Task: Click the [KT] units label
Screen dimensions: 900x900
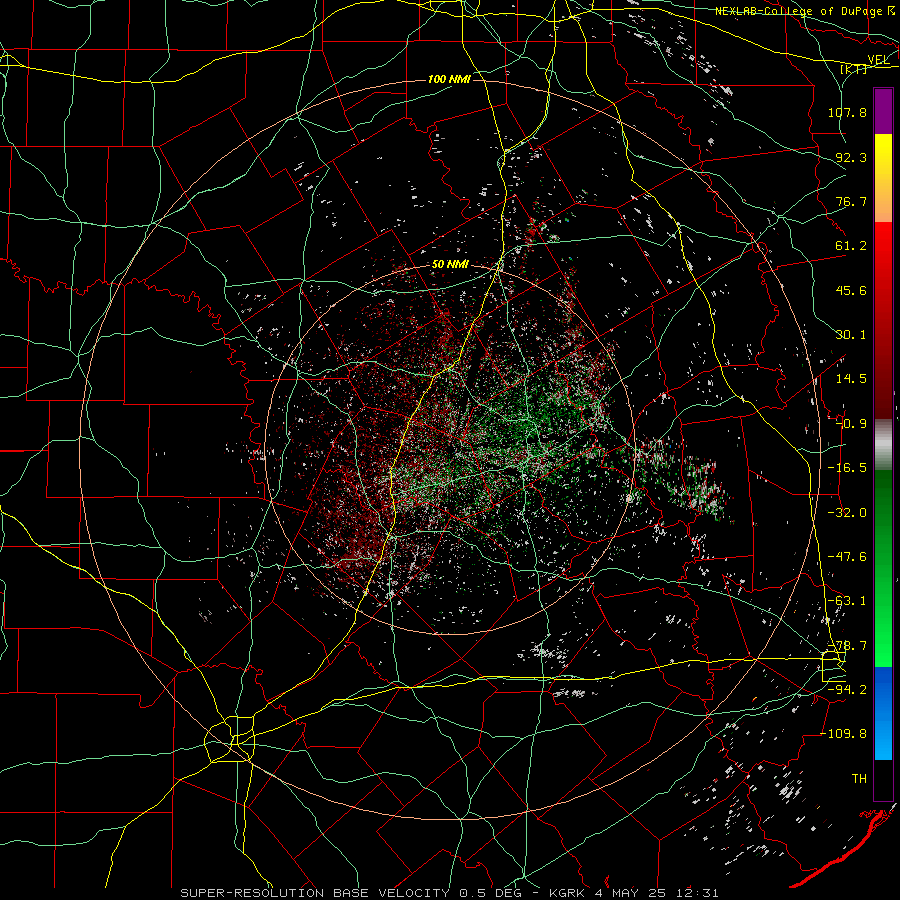Action: (x=854, y=69)
